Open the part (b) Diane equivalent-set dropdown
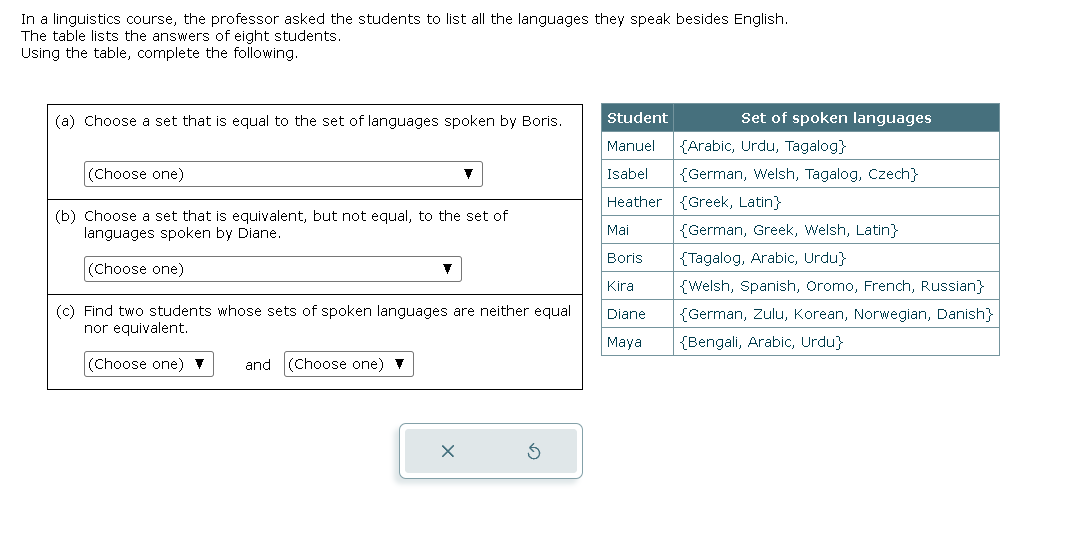Screen dimensions: 1067x542 click(273, 269)
